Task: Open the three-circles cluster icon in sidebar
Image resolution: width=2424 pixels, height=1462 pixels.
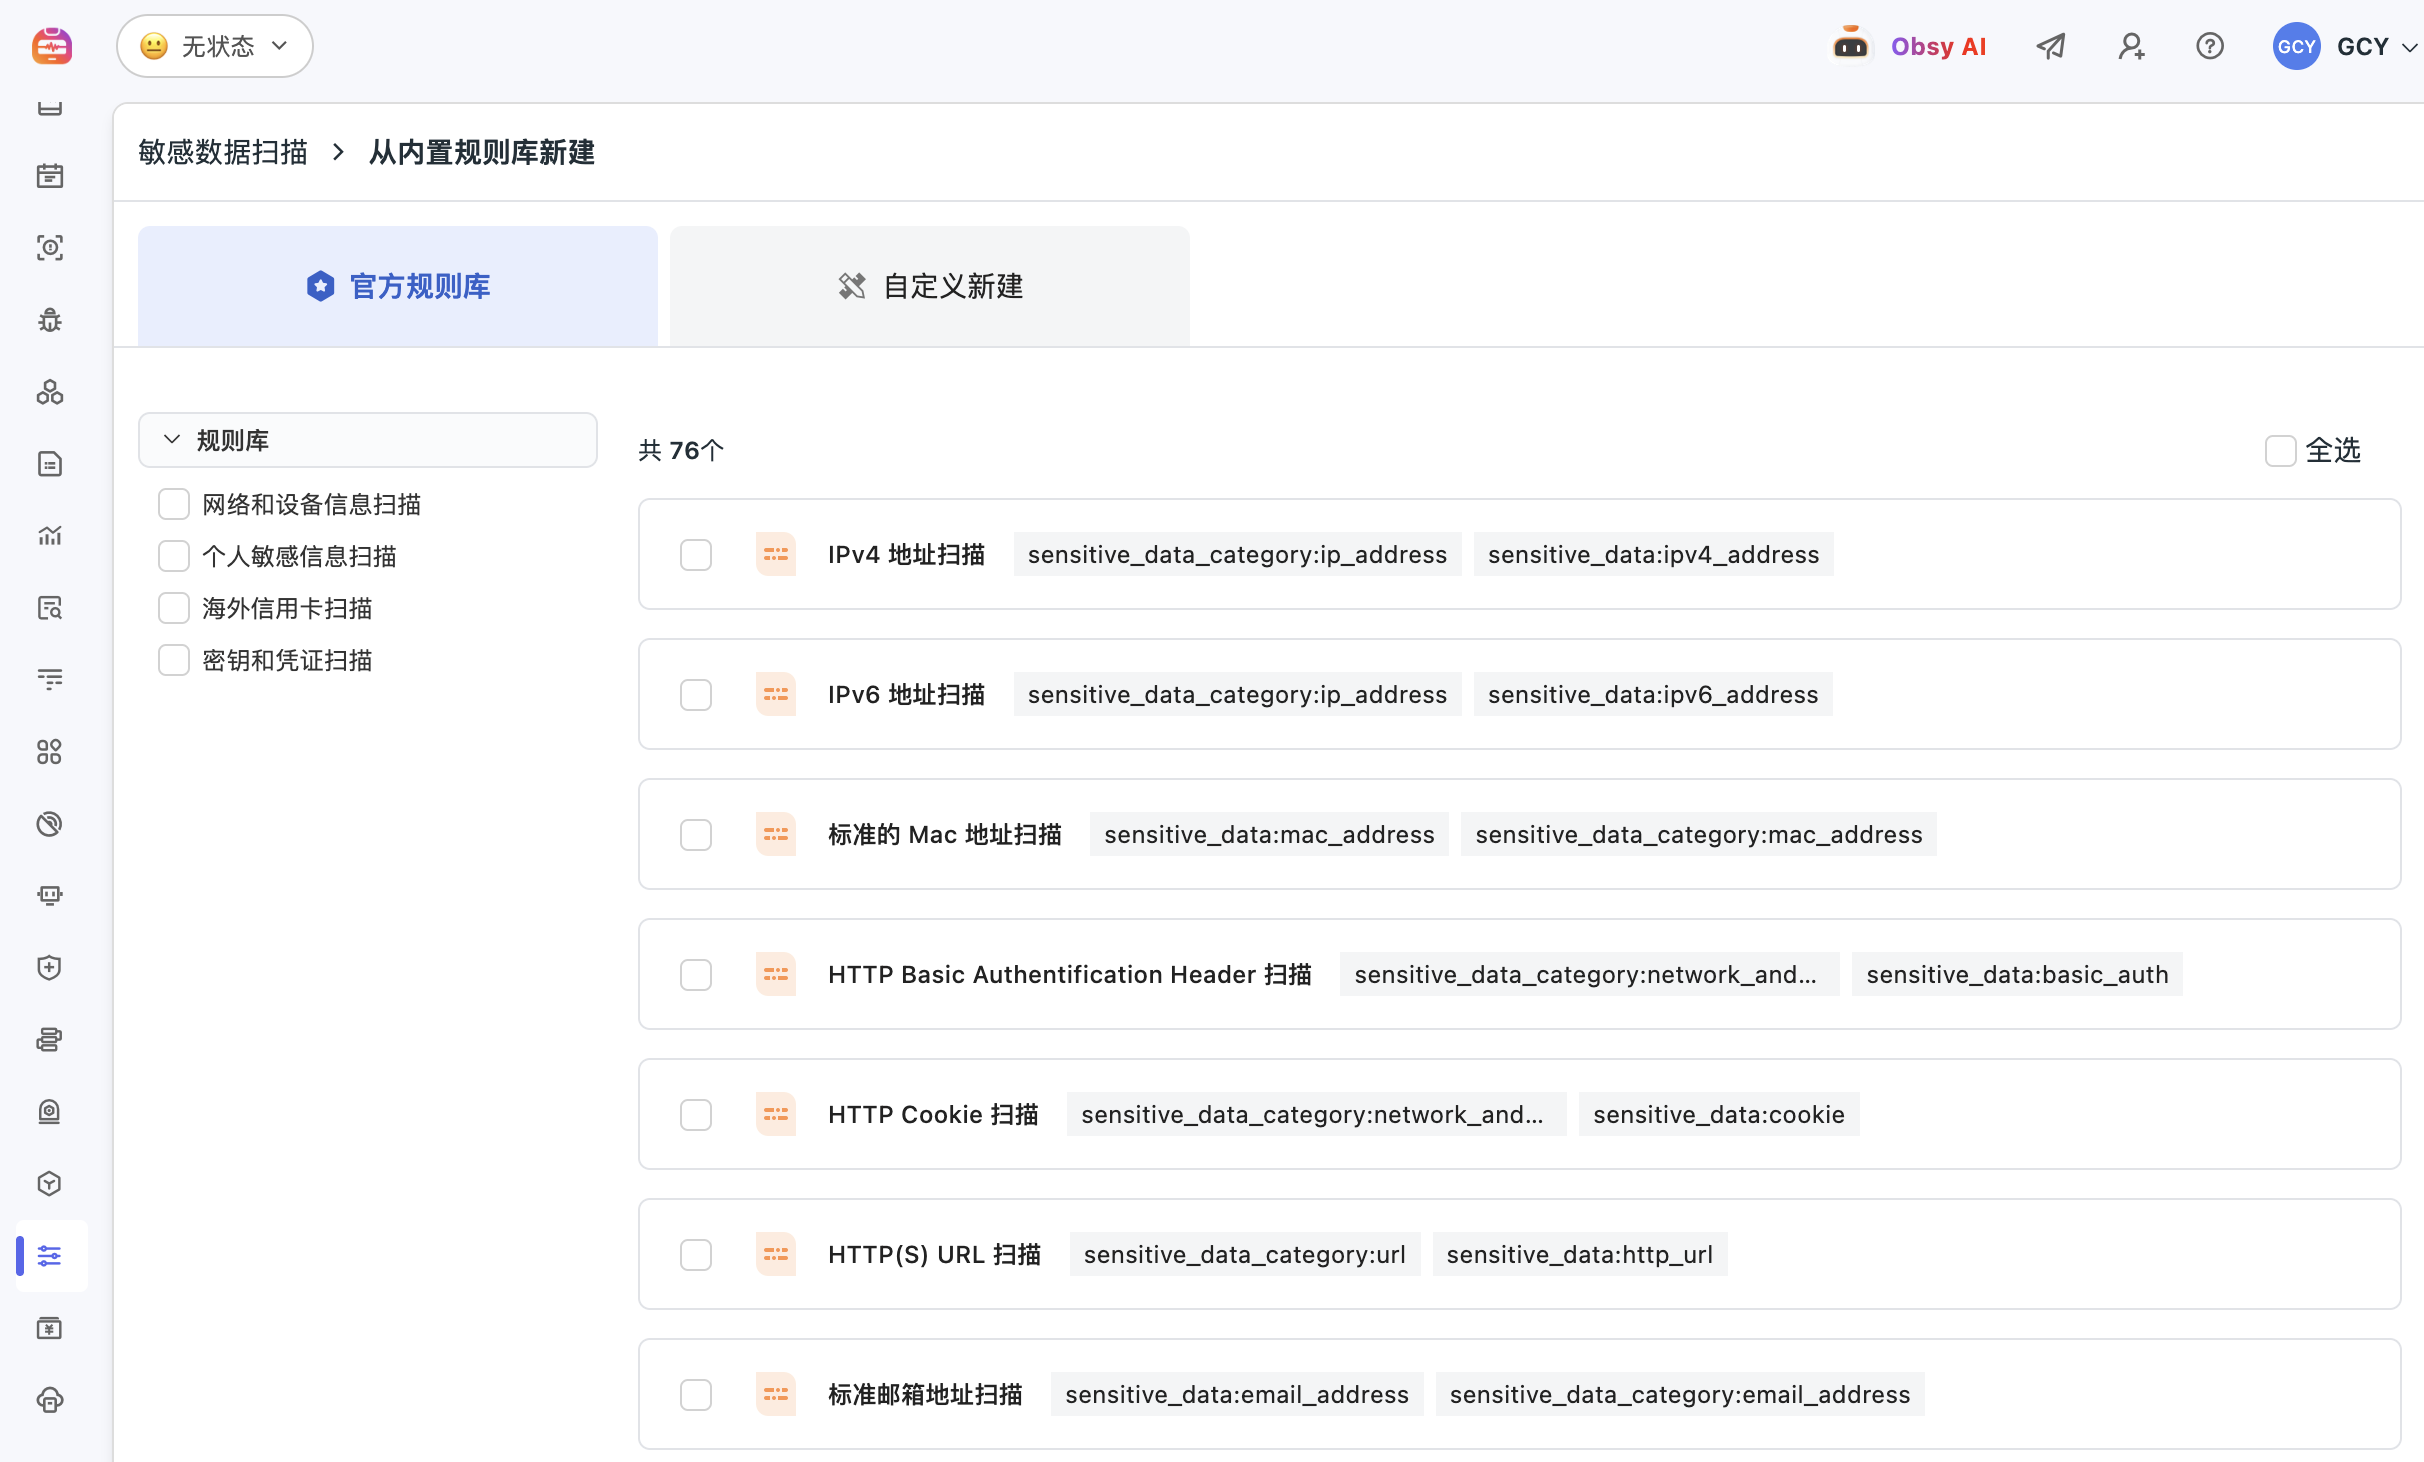Action: pos(50,392)
